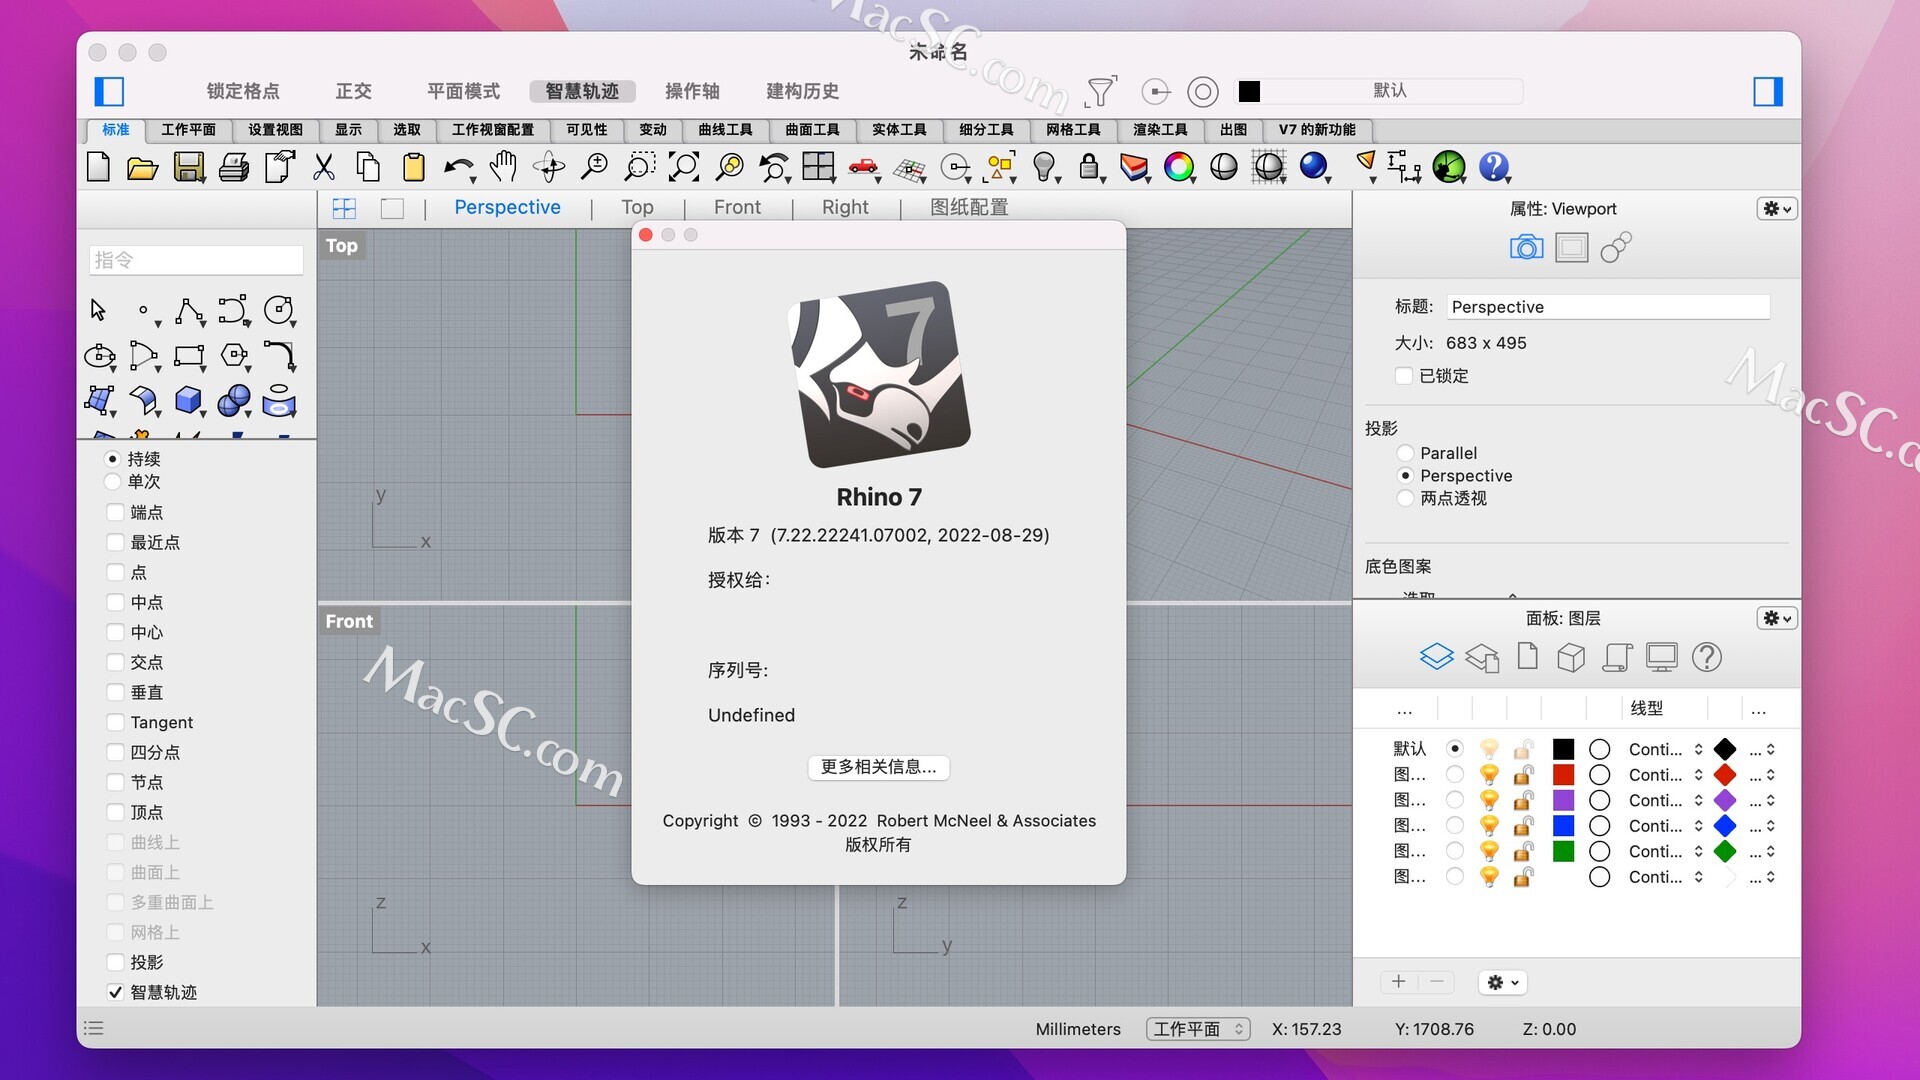Screen dimensions: 1920x1080
Task: Switch to the Perspective viewport tab
Action: pyautogui.click(x=507, y=207)
